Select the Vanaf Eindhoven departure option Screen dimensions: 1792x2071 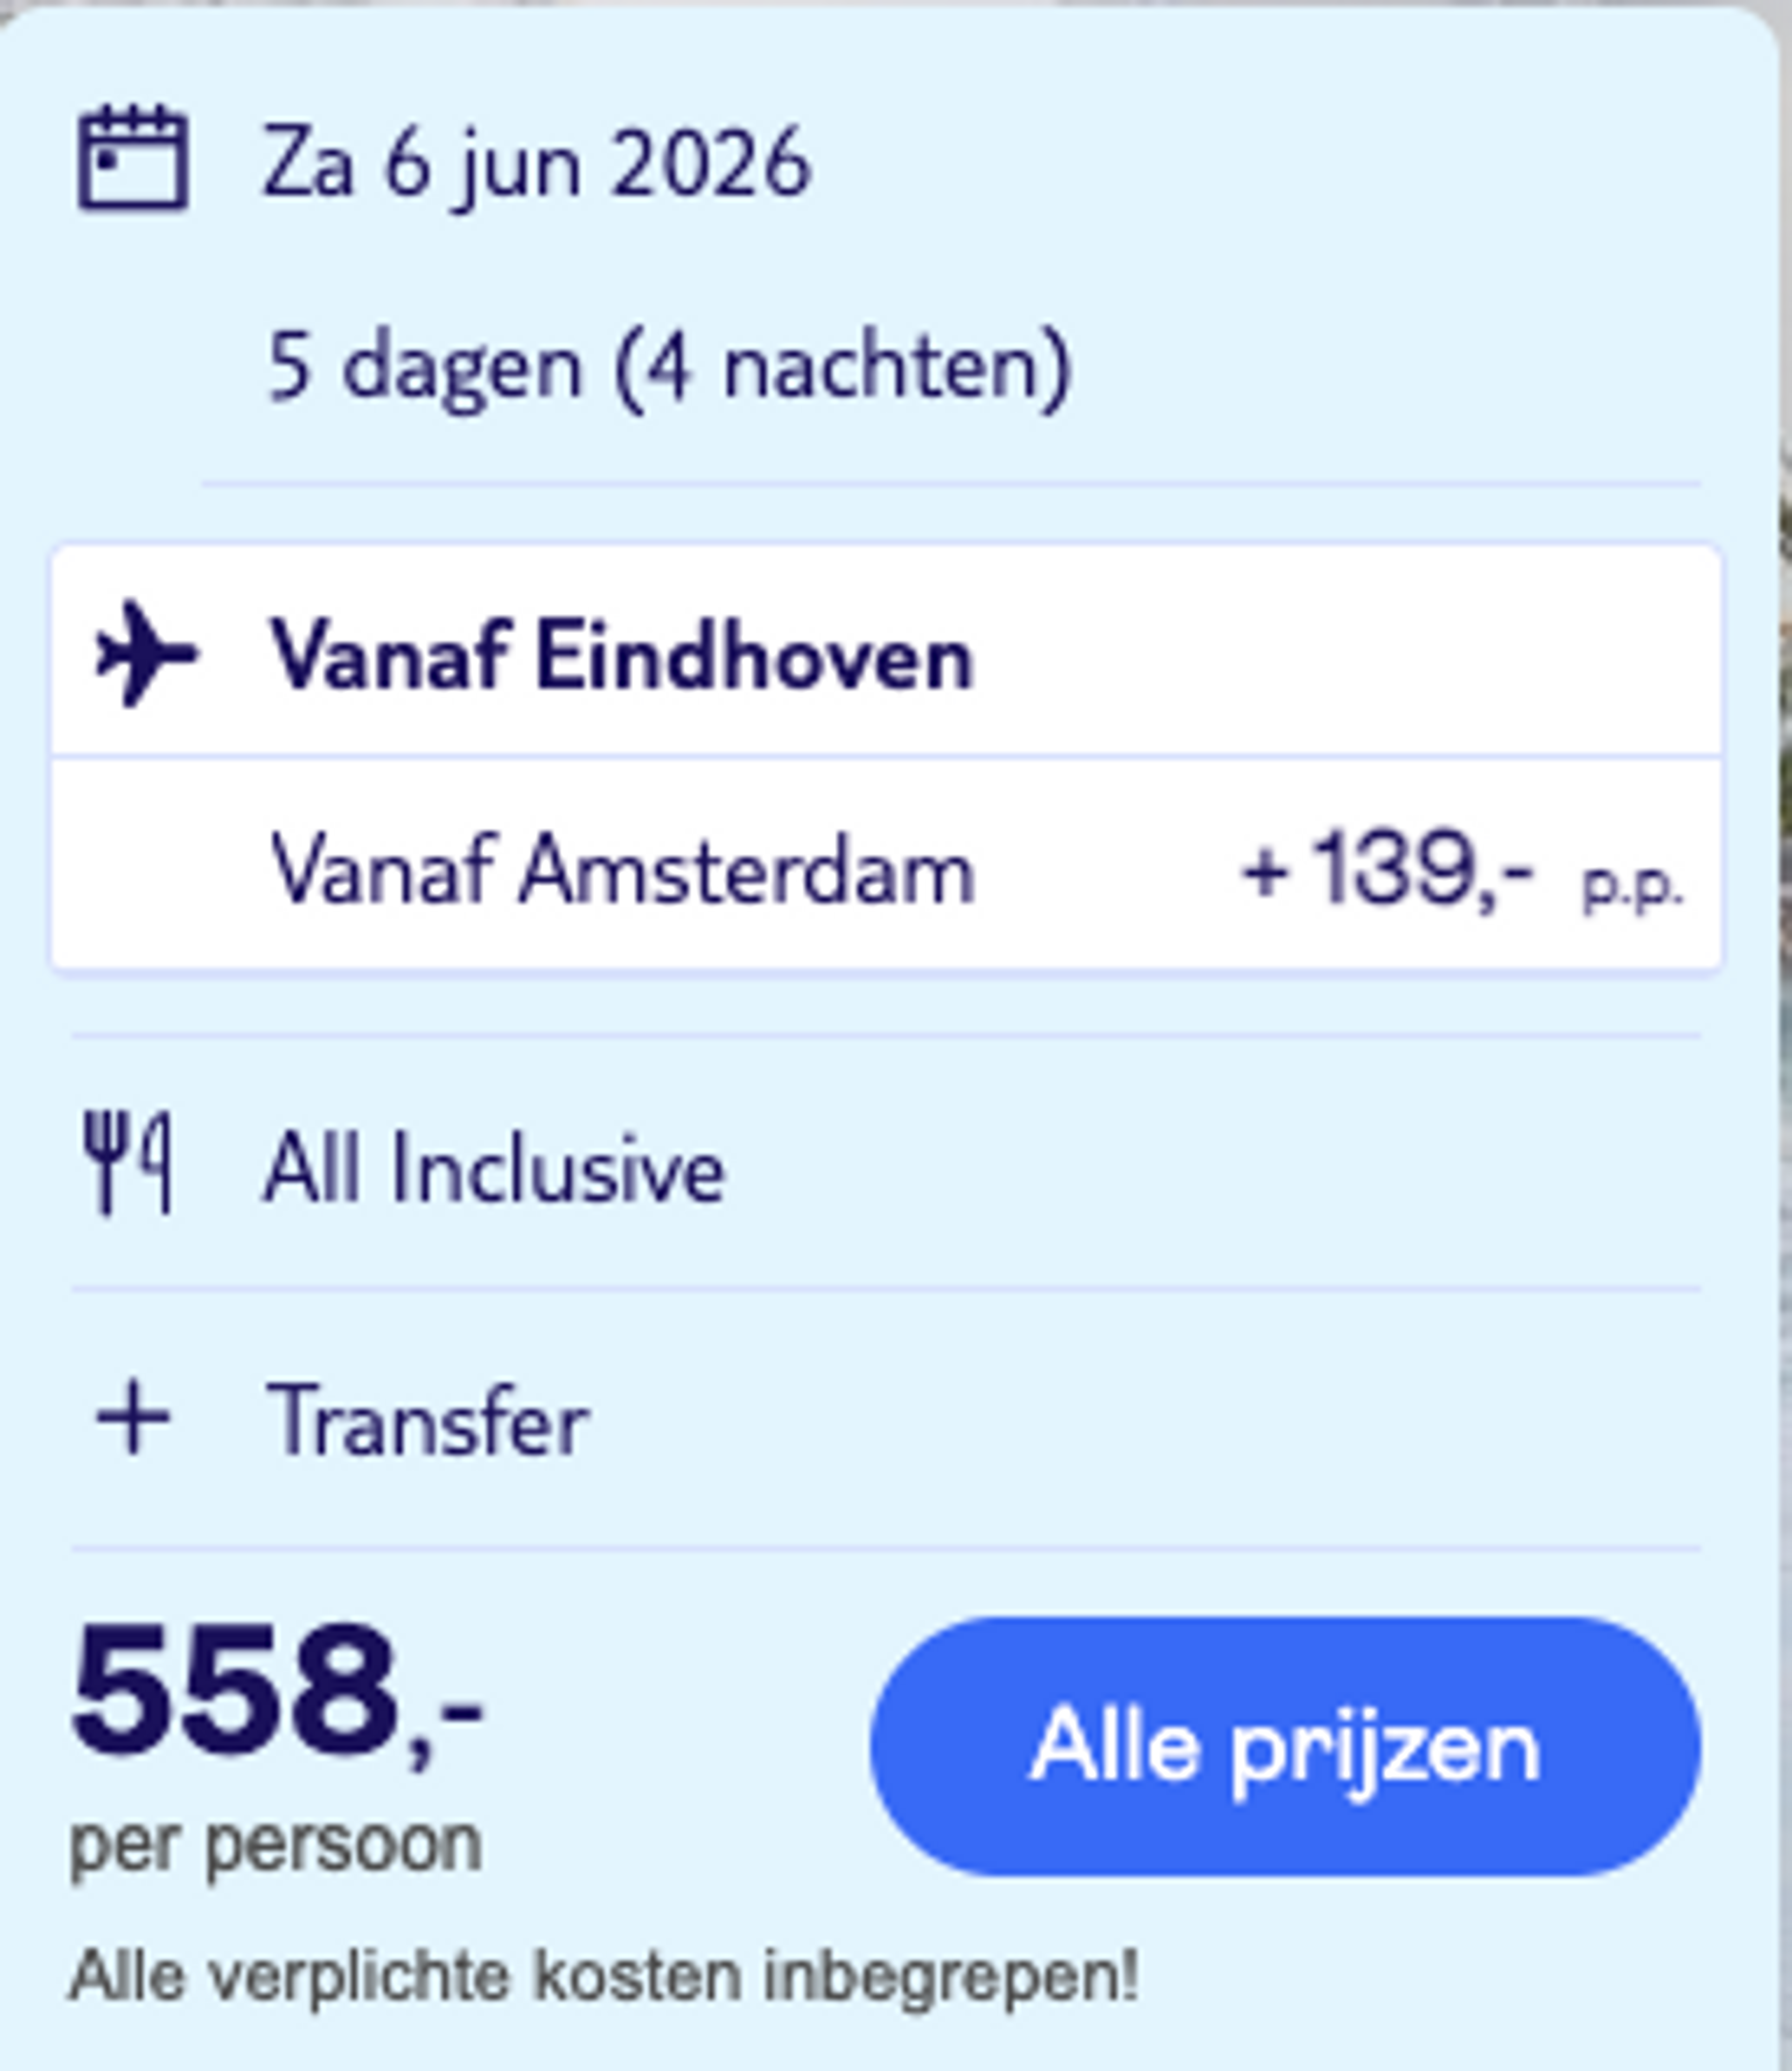click(x=620, y=657)
